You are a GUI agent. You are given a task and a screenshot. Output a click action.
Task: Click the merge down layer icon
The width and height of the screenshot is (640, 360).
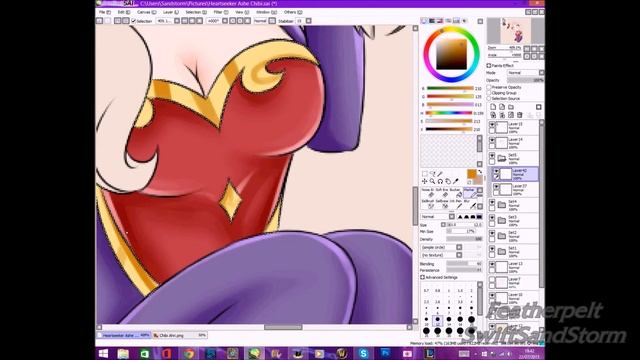[x=502, y=116]
